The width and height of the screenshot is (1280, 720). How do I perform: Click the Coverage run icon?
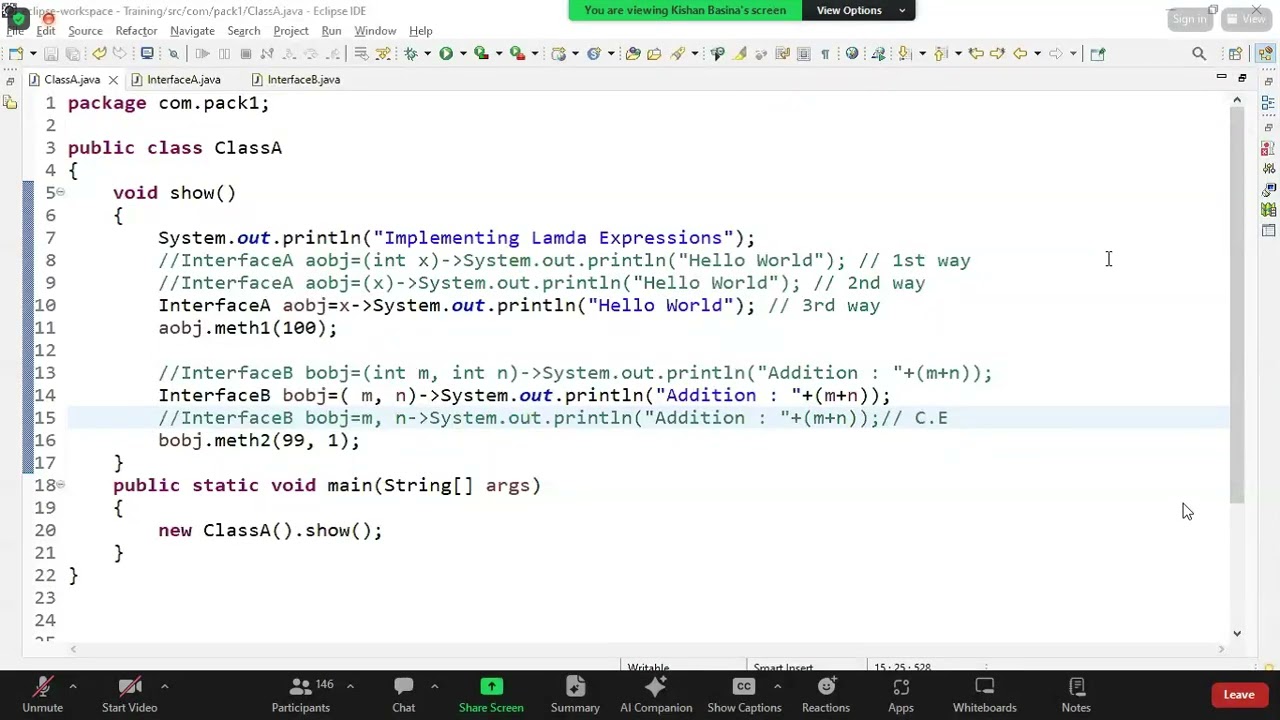tap(481, 53)
